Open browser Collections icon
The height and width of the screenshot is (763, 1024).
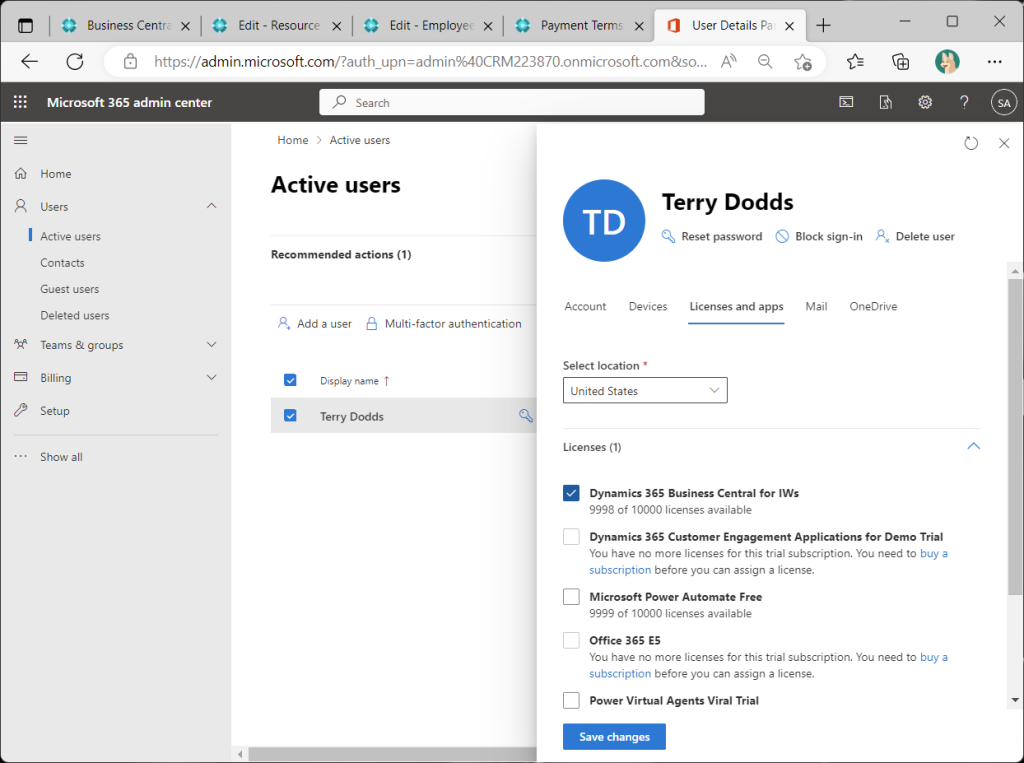[901, 61]
